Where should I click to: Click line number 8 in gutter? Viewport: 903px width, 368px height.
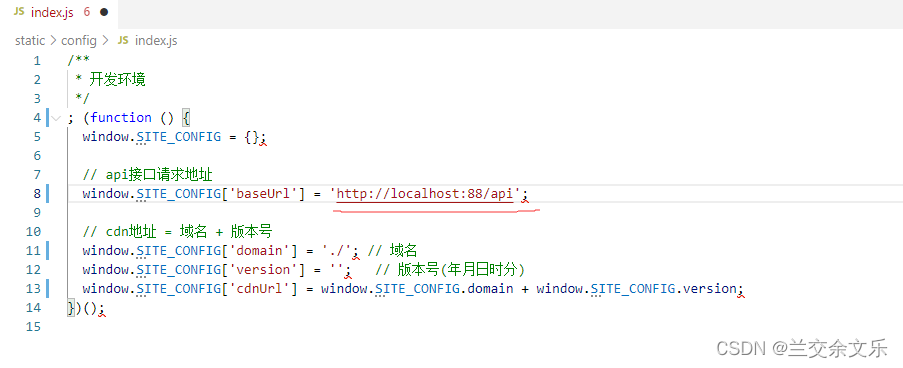(x=37, y=194)
